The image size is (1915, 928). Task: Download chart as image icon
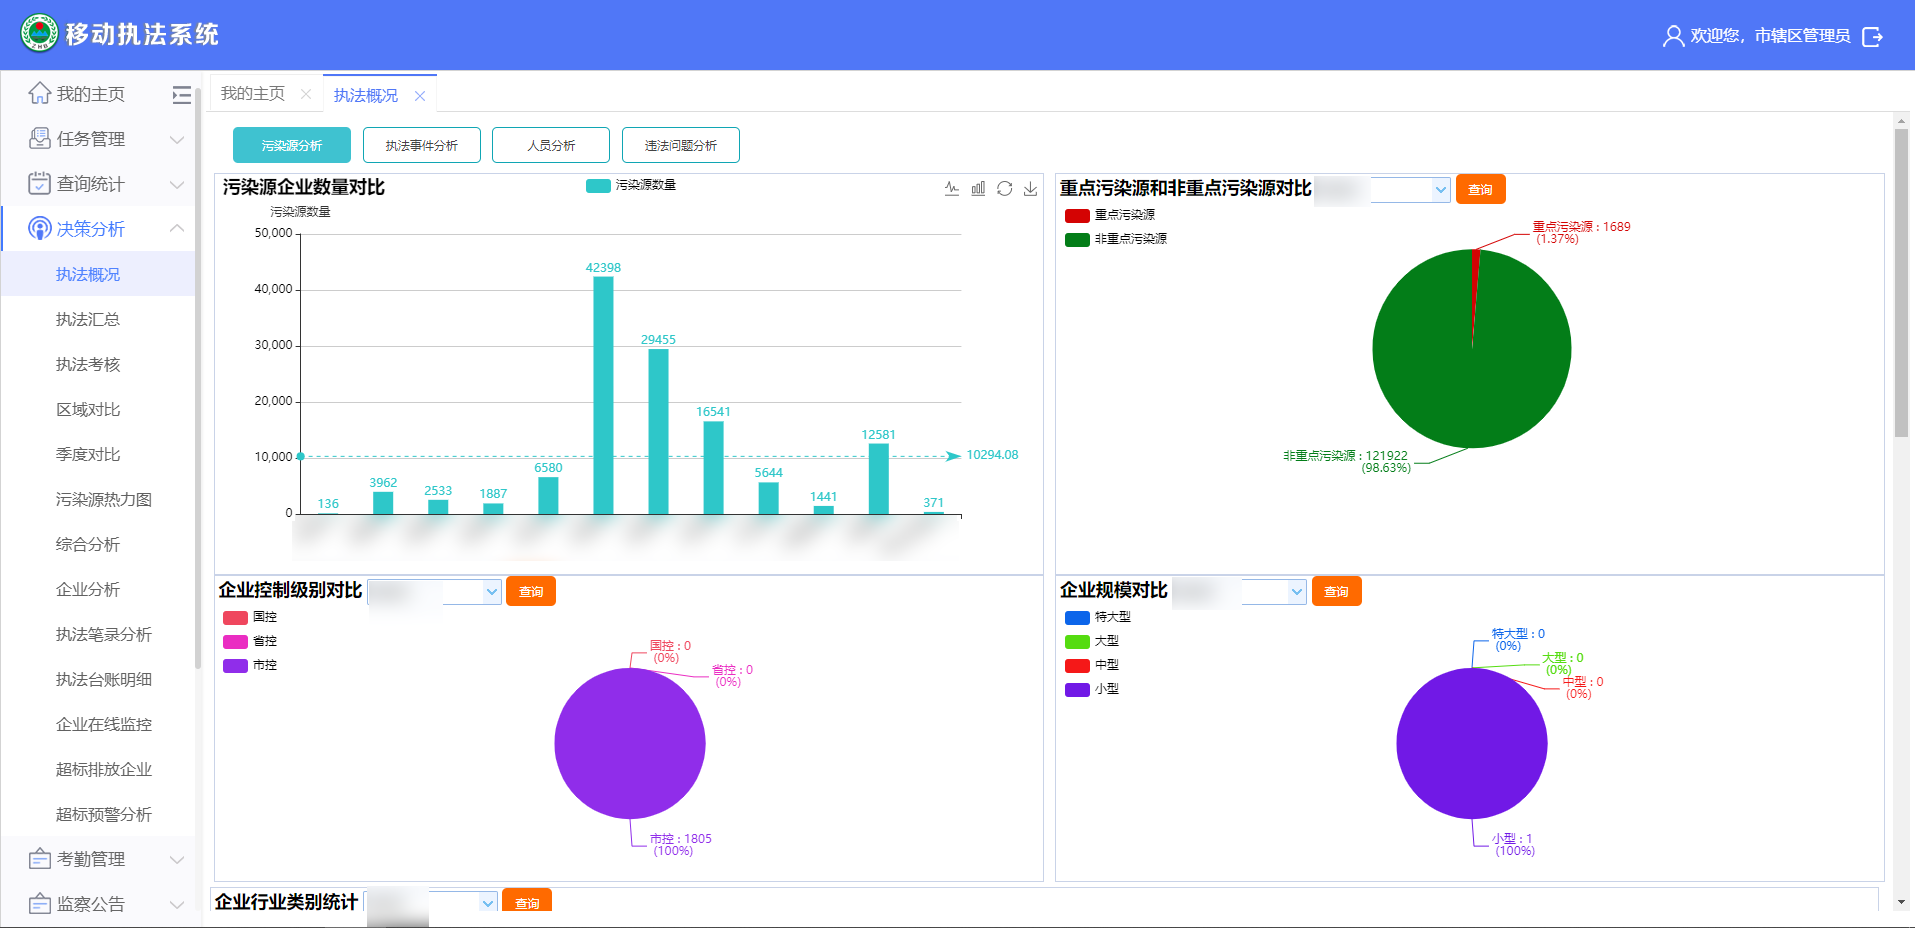(x=1030, y=188)
